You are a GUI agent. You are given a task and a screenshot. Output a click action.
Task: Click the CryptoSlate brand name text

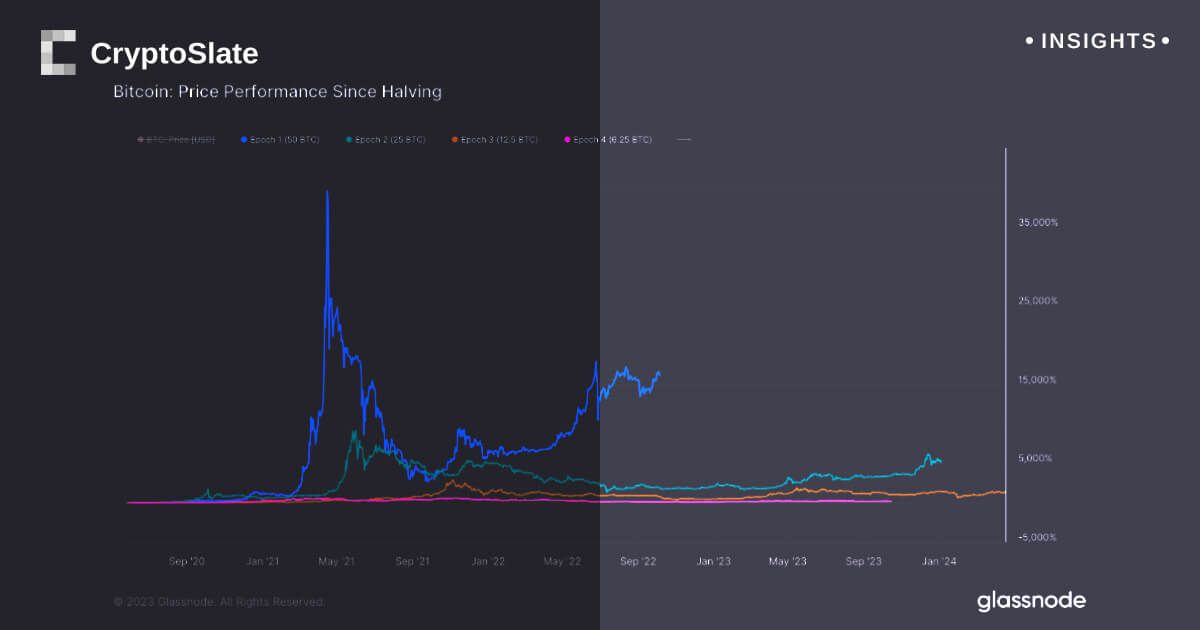174,54
